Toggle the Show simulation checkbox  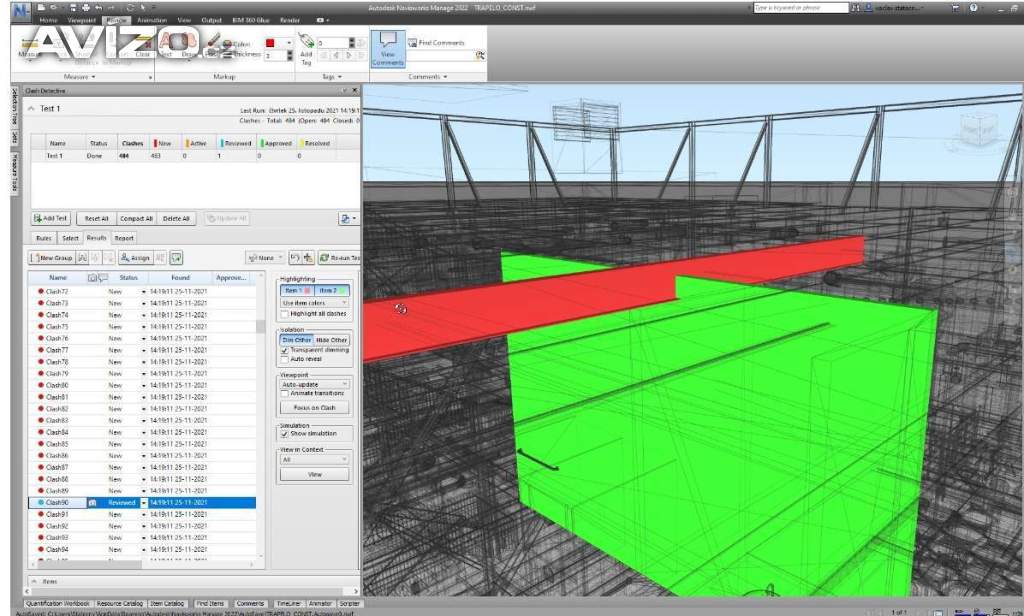pyautogui.click(x=285, y=434)
